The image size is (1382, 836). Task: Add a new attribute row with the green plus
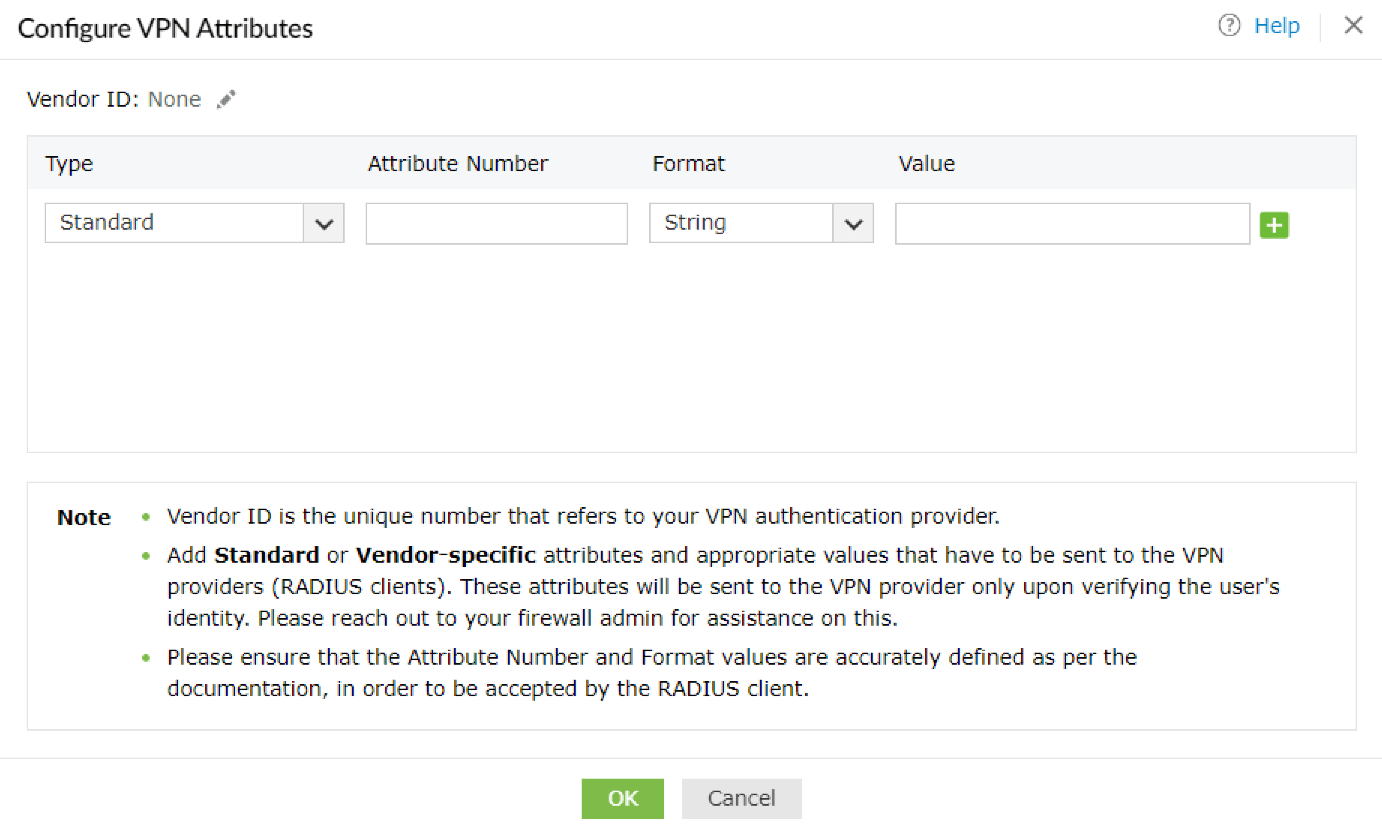pos(1274,225)
